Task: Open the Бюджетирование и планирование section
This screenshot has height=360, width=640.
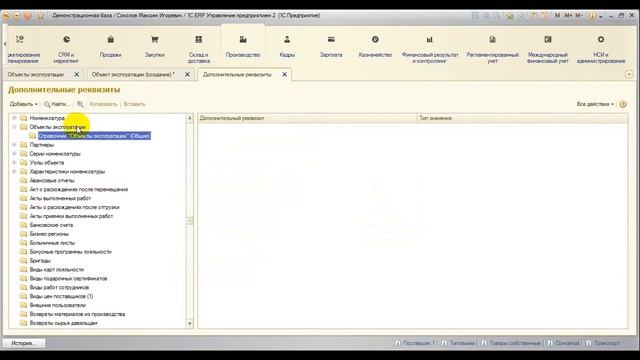Action: click(x=23, y=49)
